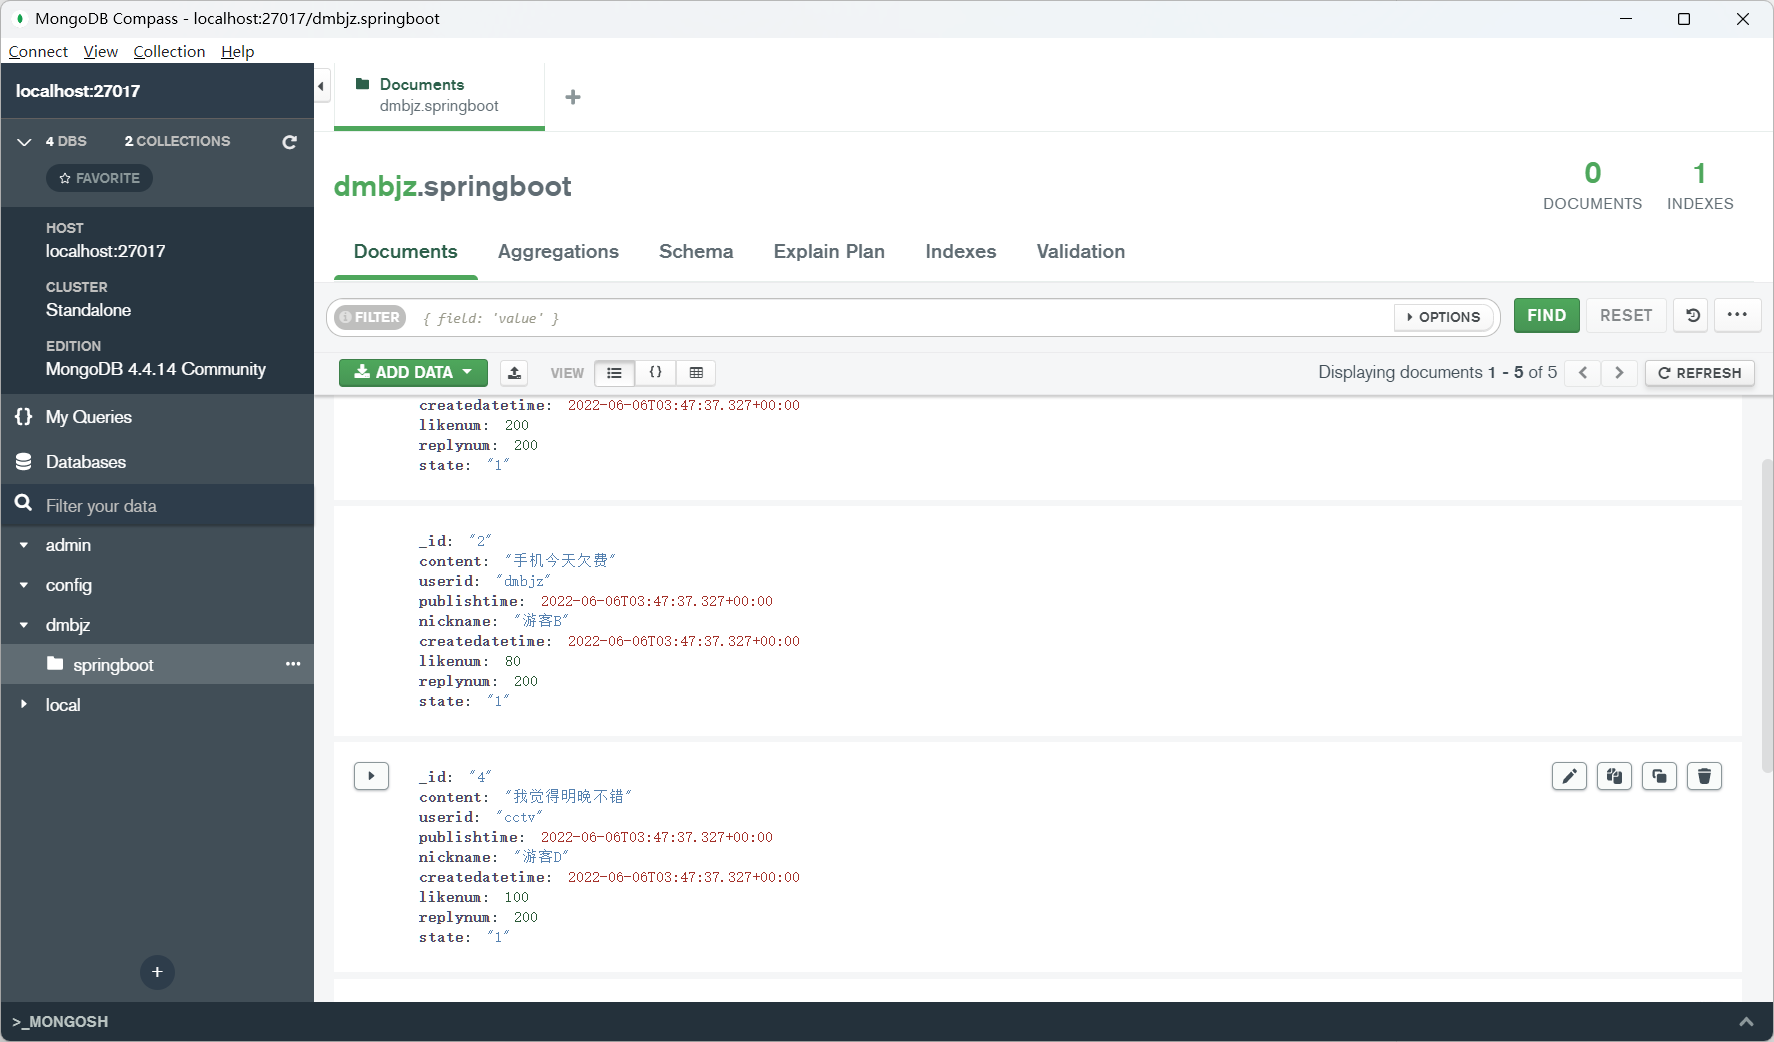Switch to Validation tab

coord(1080,252)
